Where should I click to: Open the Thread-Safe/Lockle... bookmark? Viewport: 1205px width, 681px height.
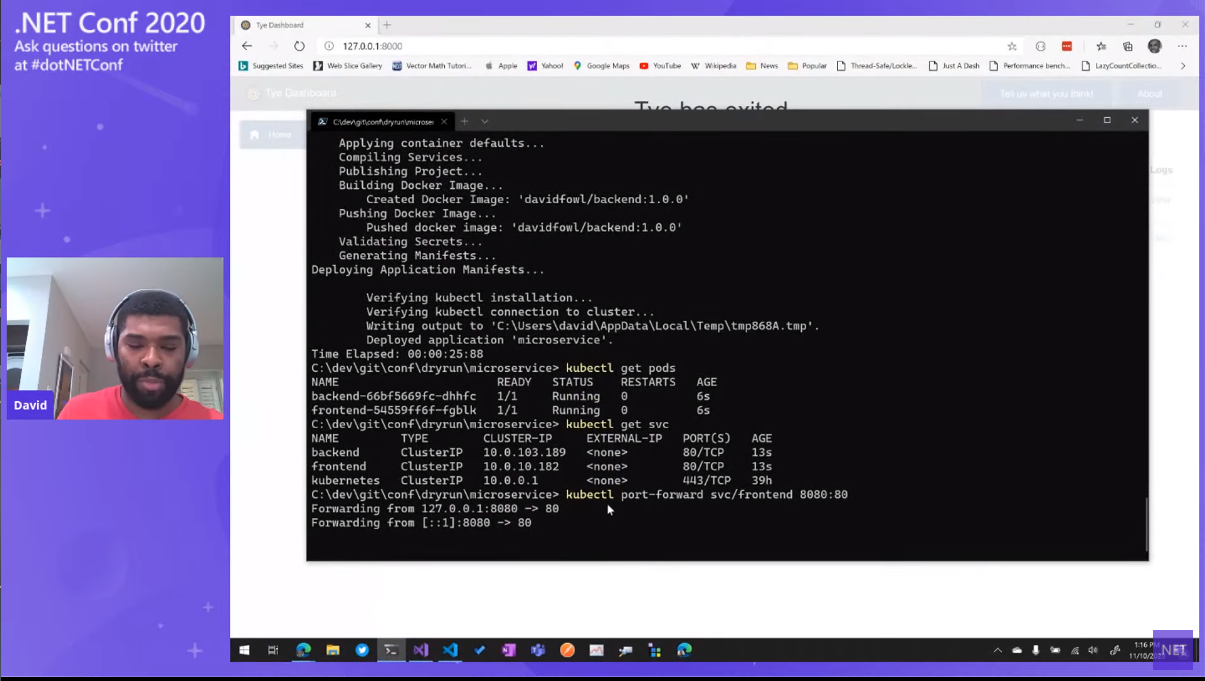pyautogui.click(x=877, y=66)
